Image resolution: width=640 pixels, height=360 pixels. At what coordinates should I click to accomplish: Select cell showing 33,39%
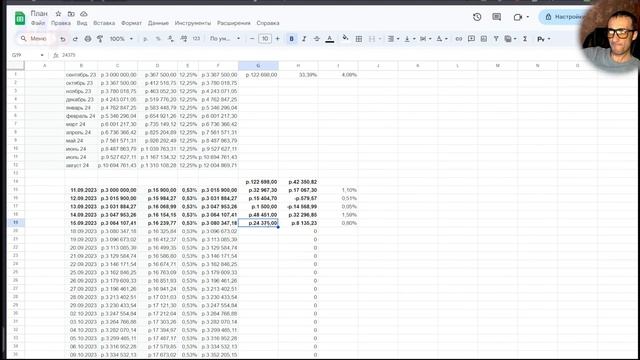[x=298, y=75]
